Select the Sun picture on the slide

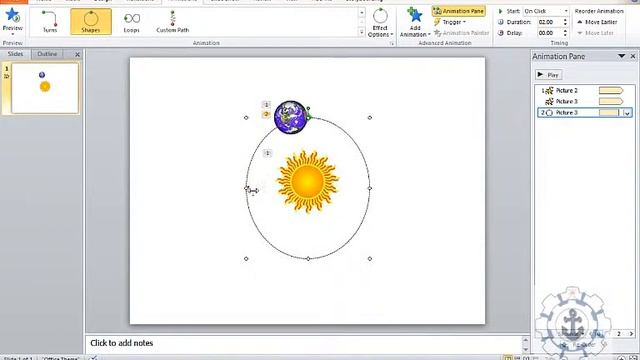[x=307, y=181]
